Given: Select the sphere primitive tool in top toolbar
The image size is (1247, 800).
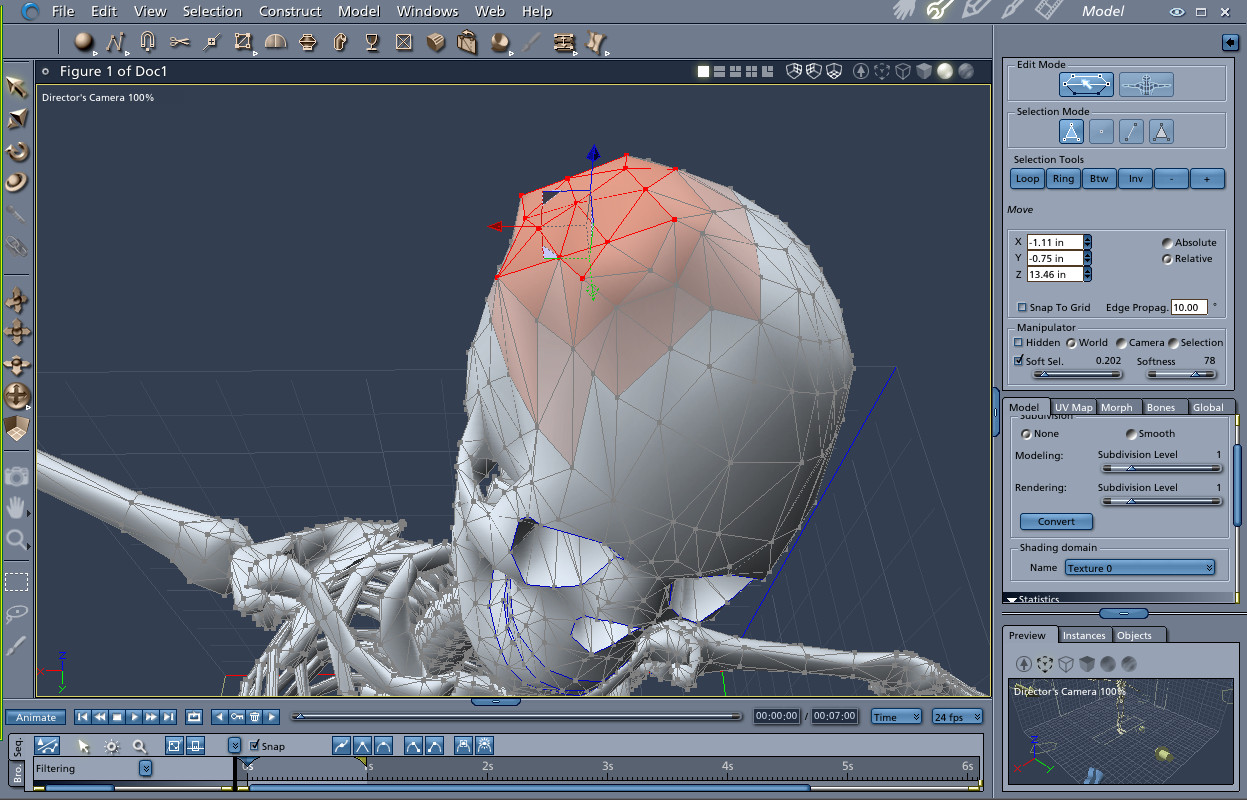Looking at the screenshot, I should pos(84,42).
